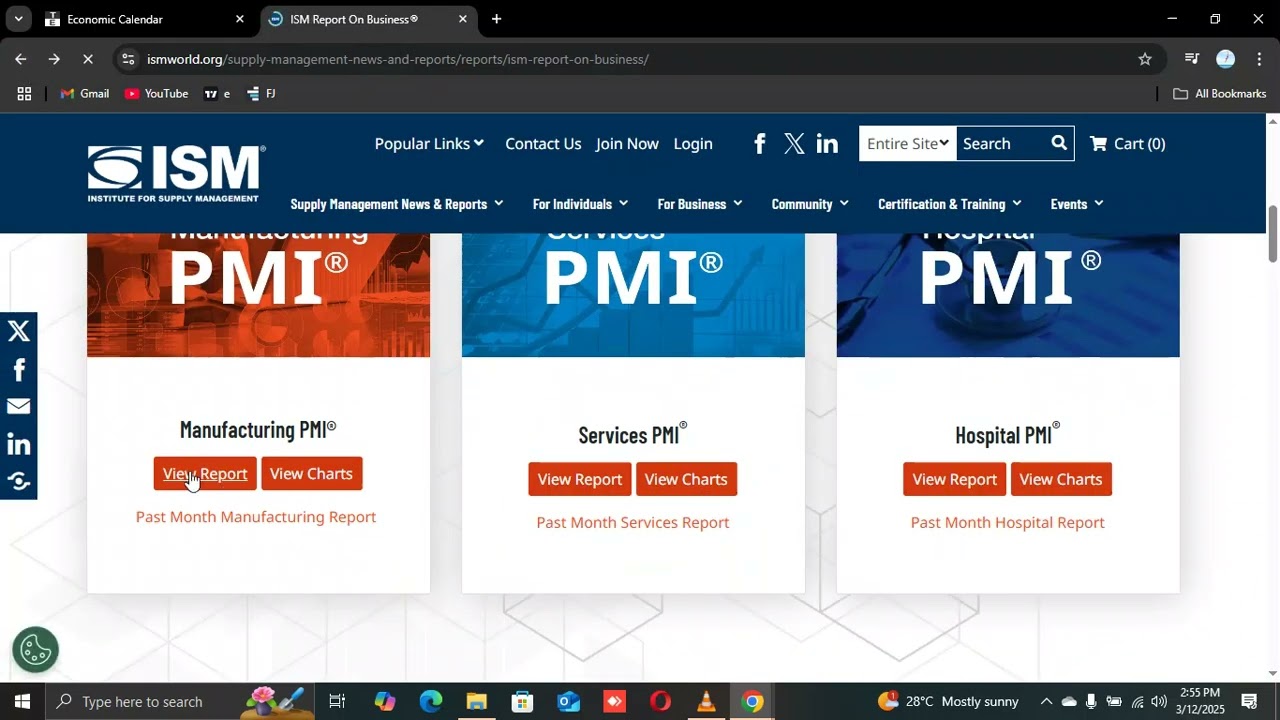Open Chrome three-dot menu
Image resolution: width=1280 pixels, height=720 pixels.
(x=1259, y=59)
